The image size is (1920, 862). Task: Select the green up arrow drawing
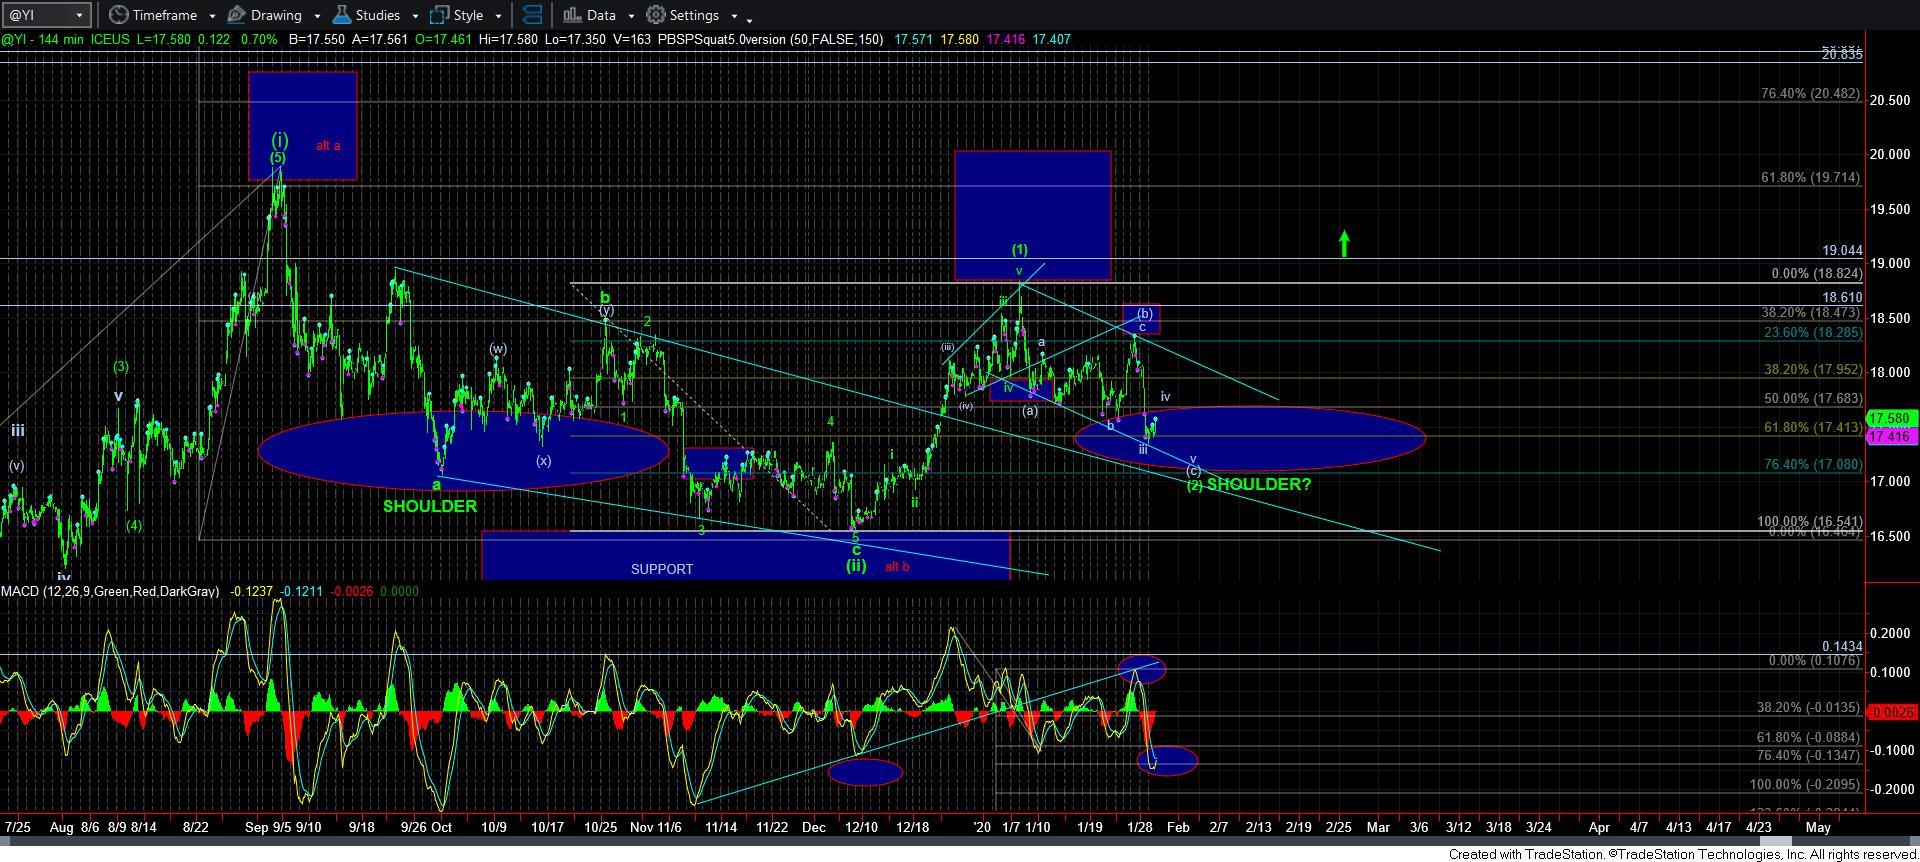point(1345,244)
